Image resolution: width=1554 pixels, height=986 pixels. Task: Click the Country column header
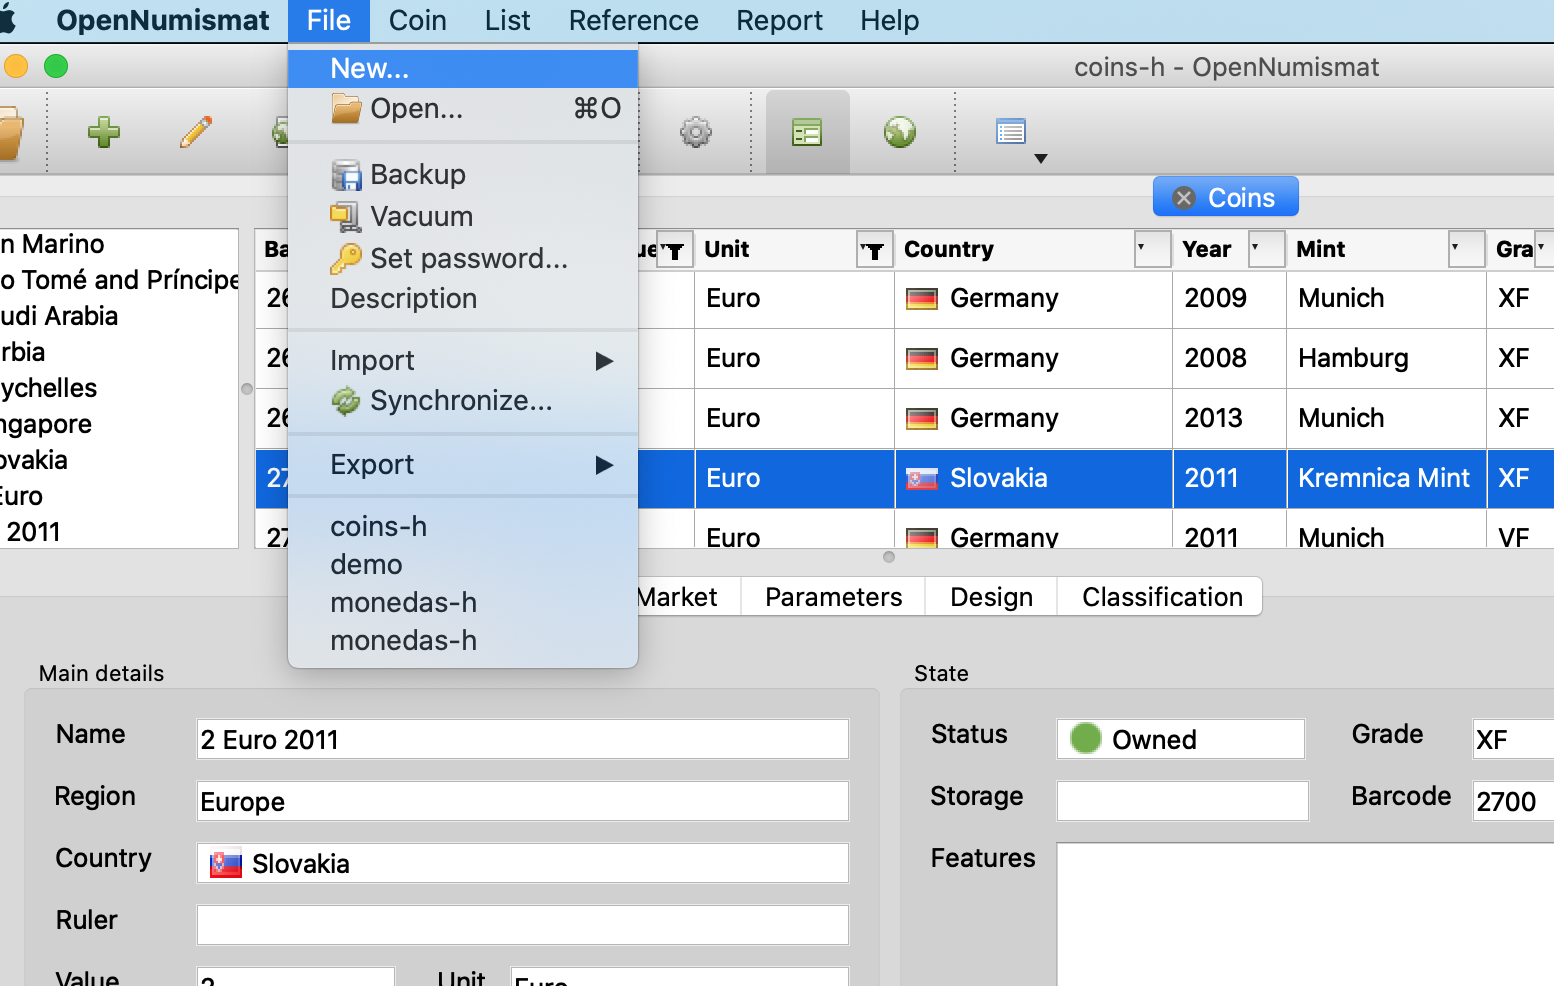coord(1033,250)
